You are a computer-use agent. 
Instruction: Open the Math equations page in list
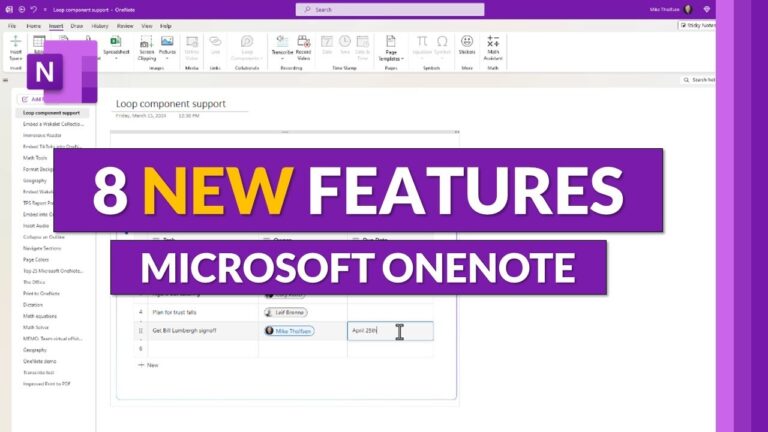pos(40,316)
